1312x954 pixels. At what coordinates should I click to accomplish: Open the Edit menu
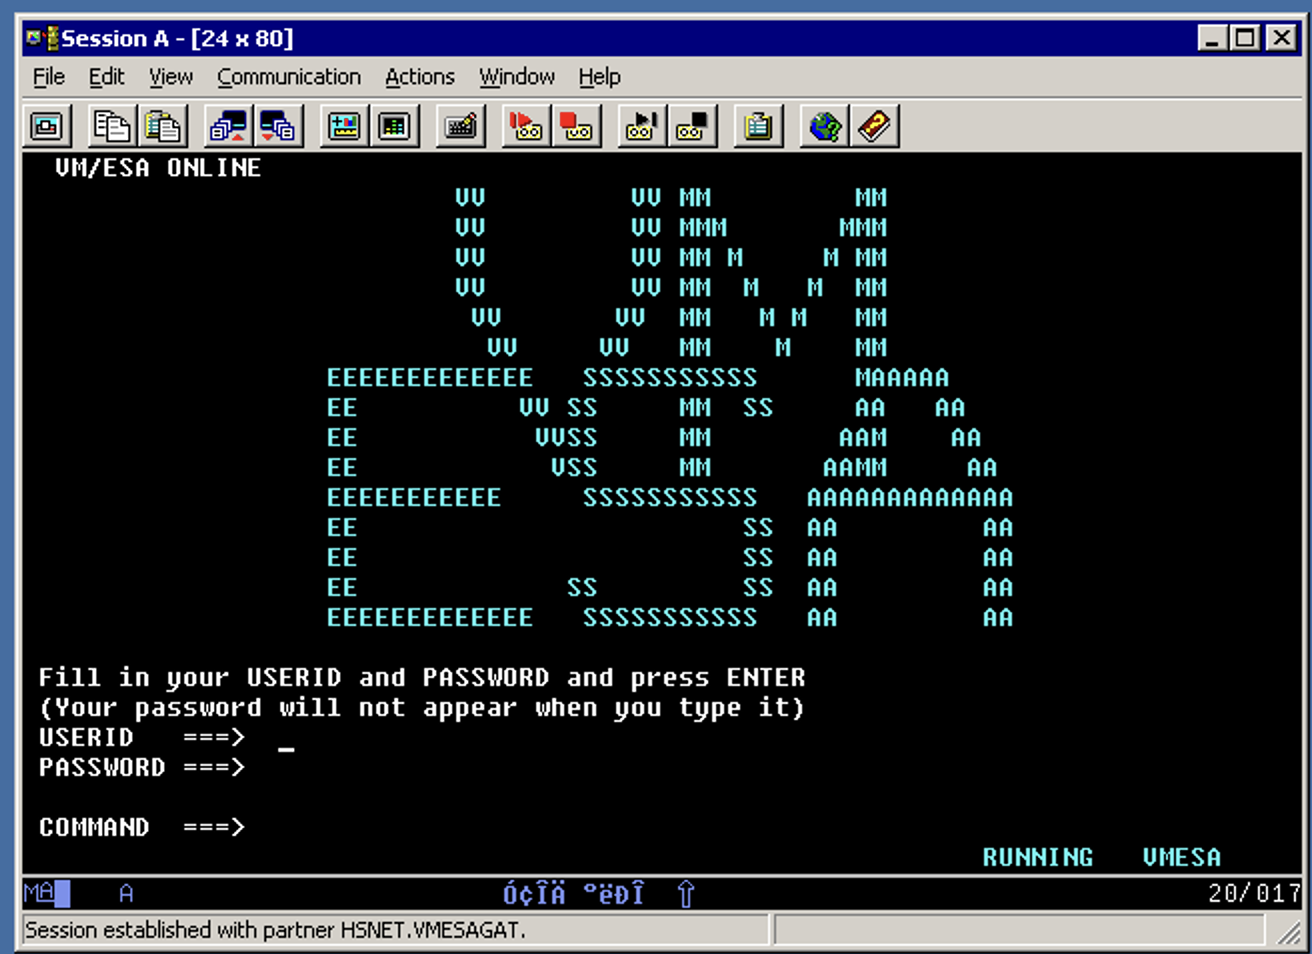pyautogui.click(x=106, y=77)
